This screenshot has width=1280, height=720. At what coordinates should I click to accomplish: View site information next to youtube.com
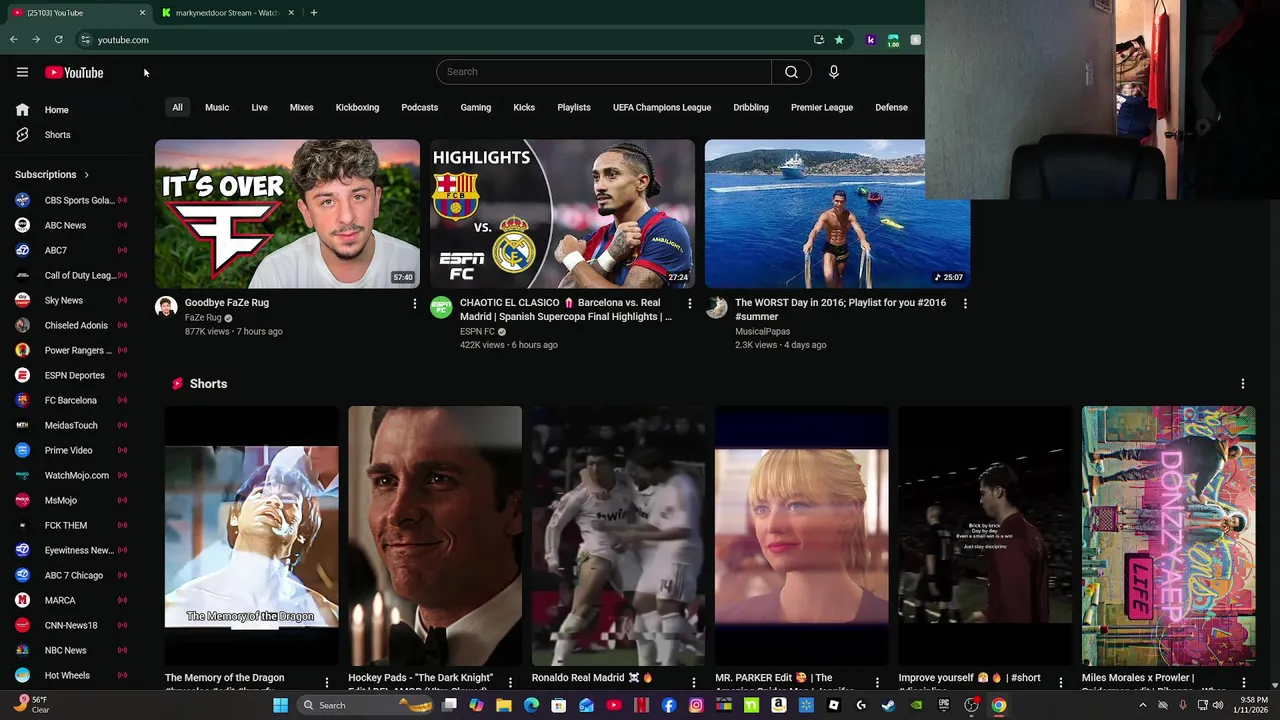click(x=85, y=40)
